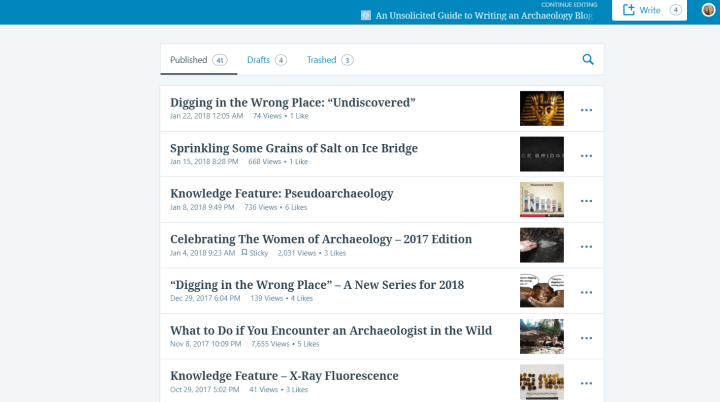Click the X-Ray Fluorescence samples thumbnail
This screenshot has height=402, width=720.
point(542,382)
